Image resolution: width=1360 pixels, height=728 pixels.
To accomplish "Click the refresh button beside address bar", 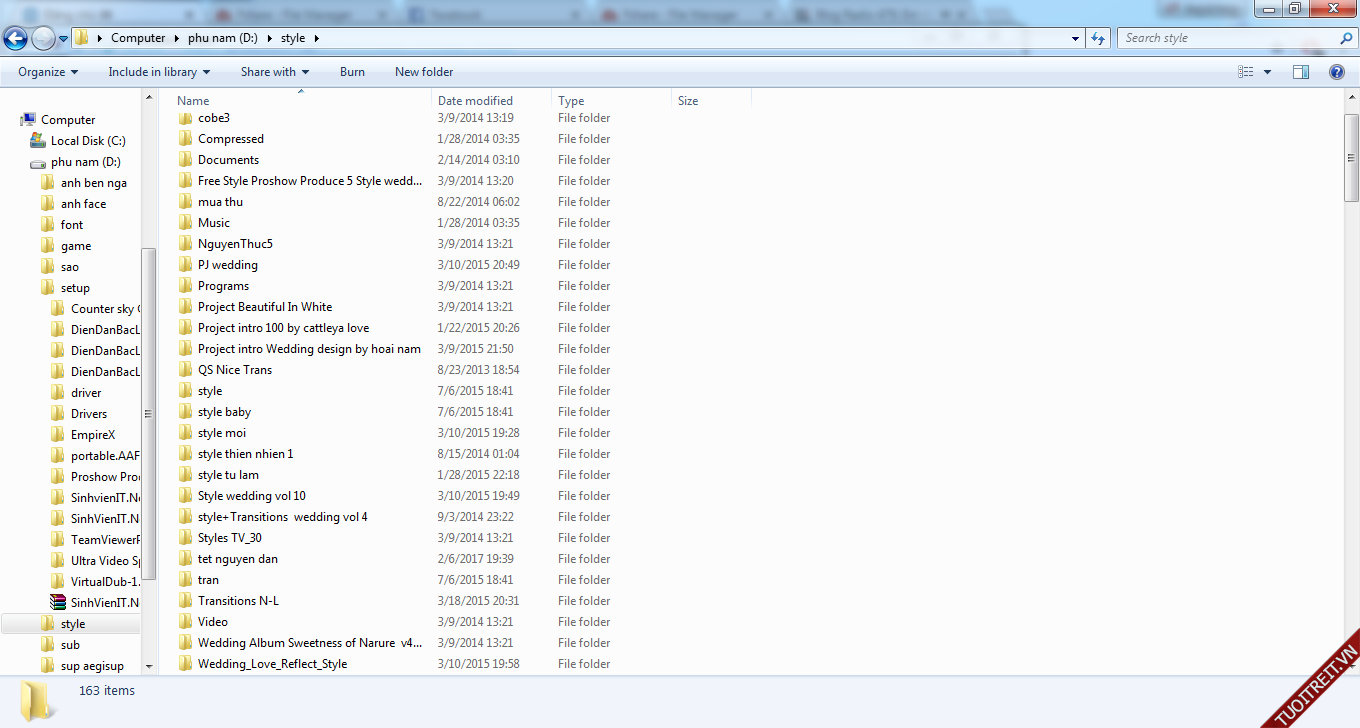I will tap(1098, 38).
